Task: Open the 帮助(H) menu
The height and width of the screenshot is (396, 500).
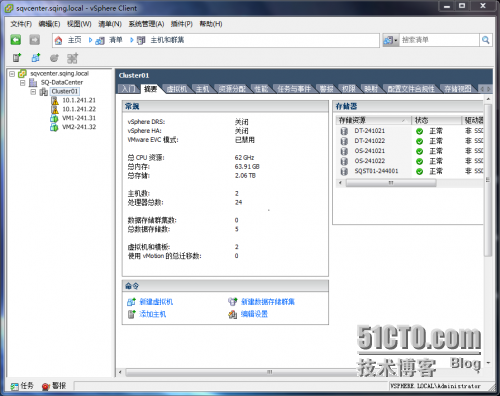Action: (x=211, y=24)
